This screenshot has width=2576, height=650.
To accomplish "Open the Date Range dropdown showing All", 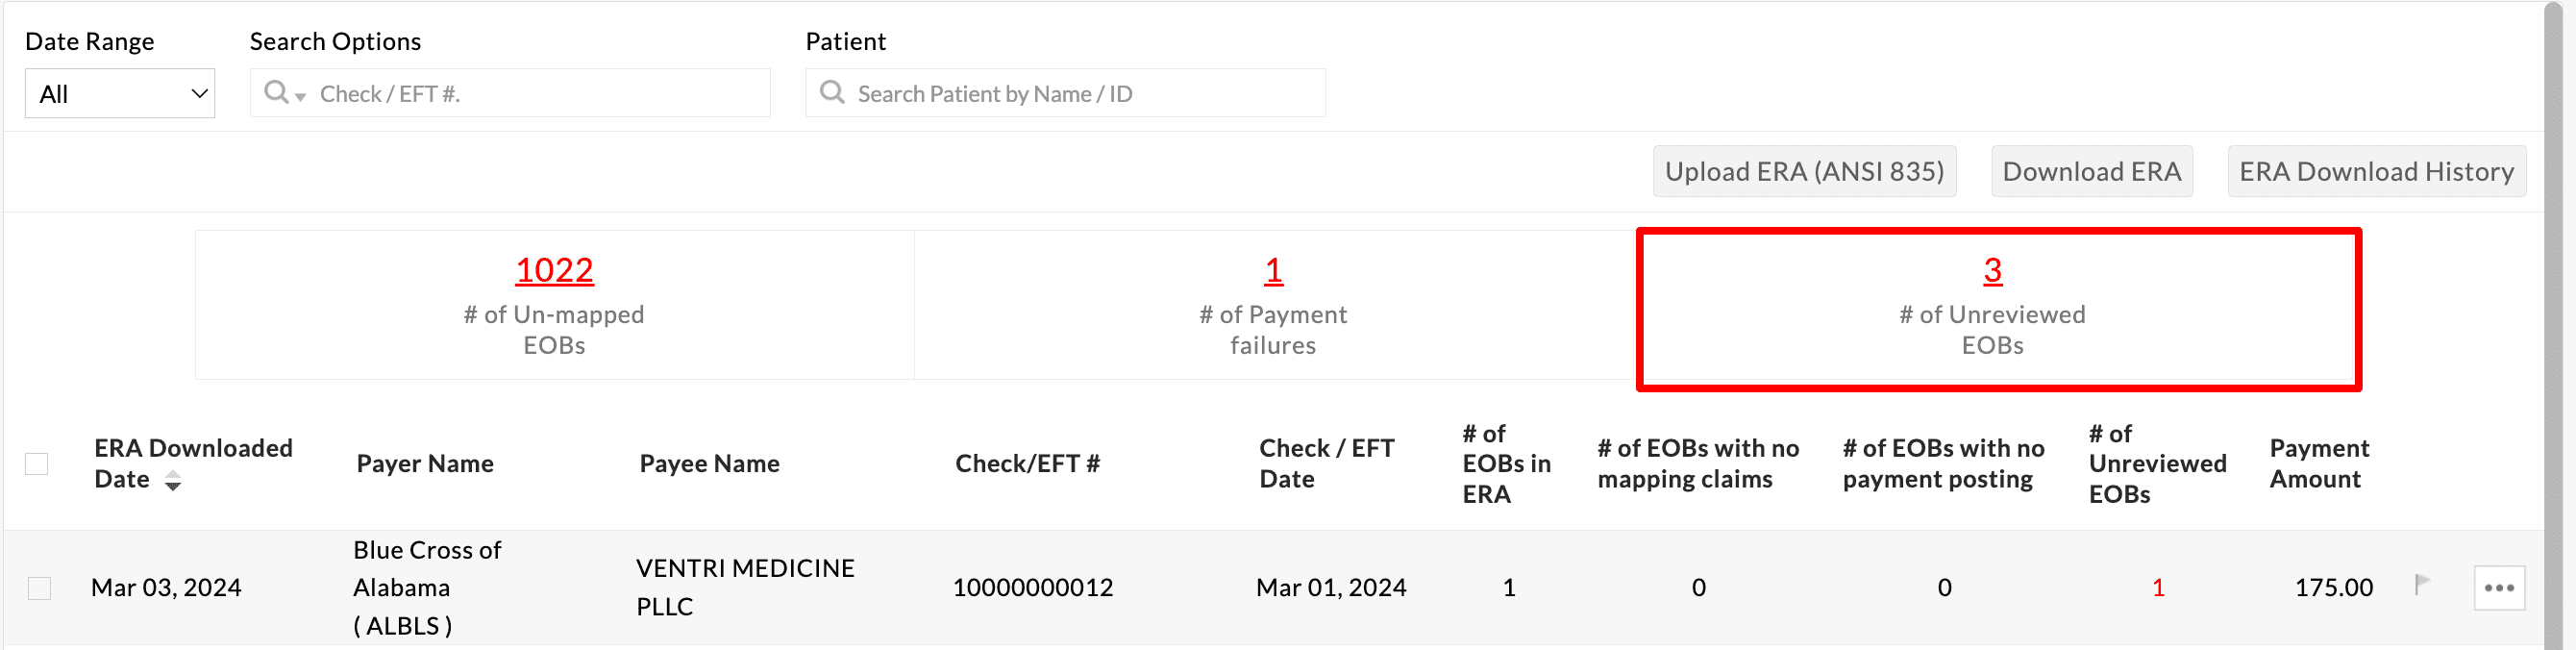I will (120, 93).
